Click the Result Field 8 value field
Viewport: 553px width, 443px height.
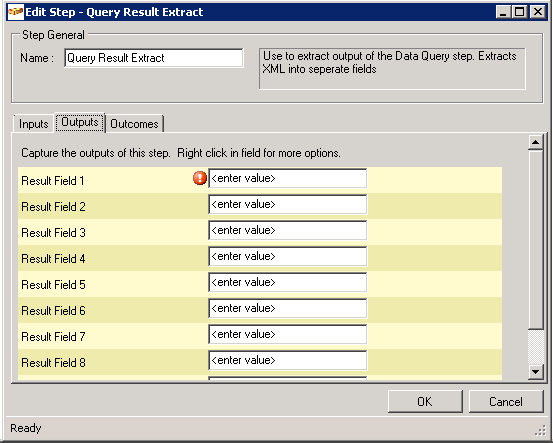[287, 360]
